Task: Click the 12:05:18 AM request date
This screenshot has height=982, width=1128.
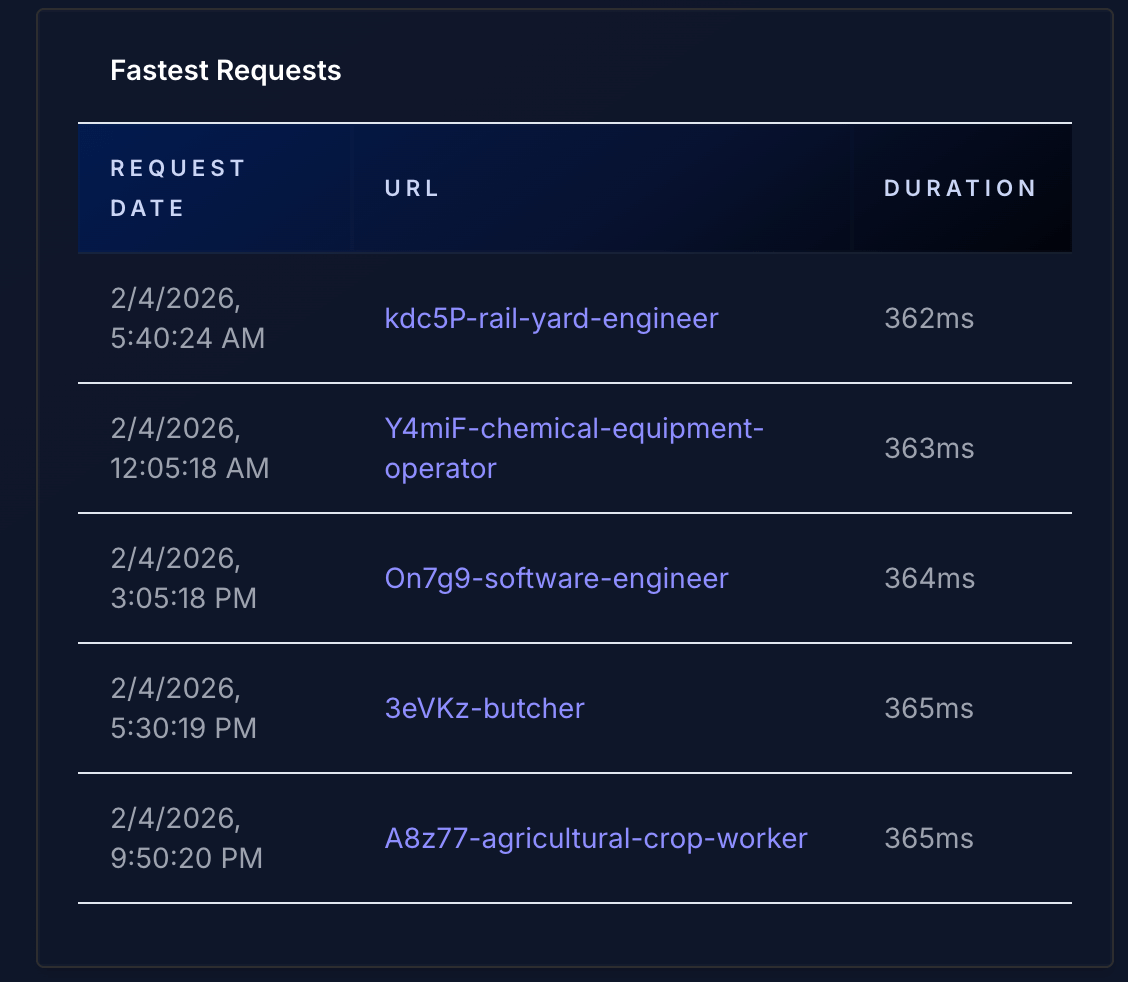Action: pos(190,448)
